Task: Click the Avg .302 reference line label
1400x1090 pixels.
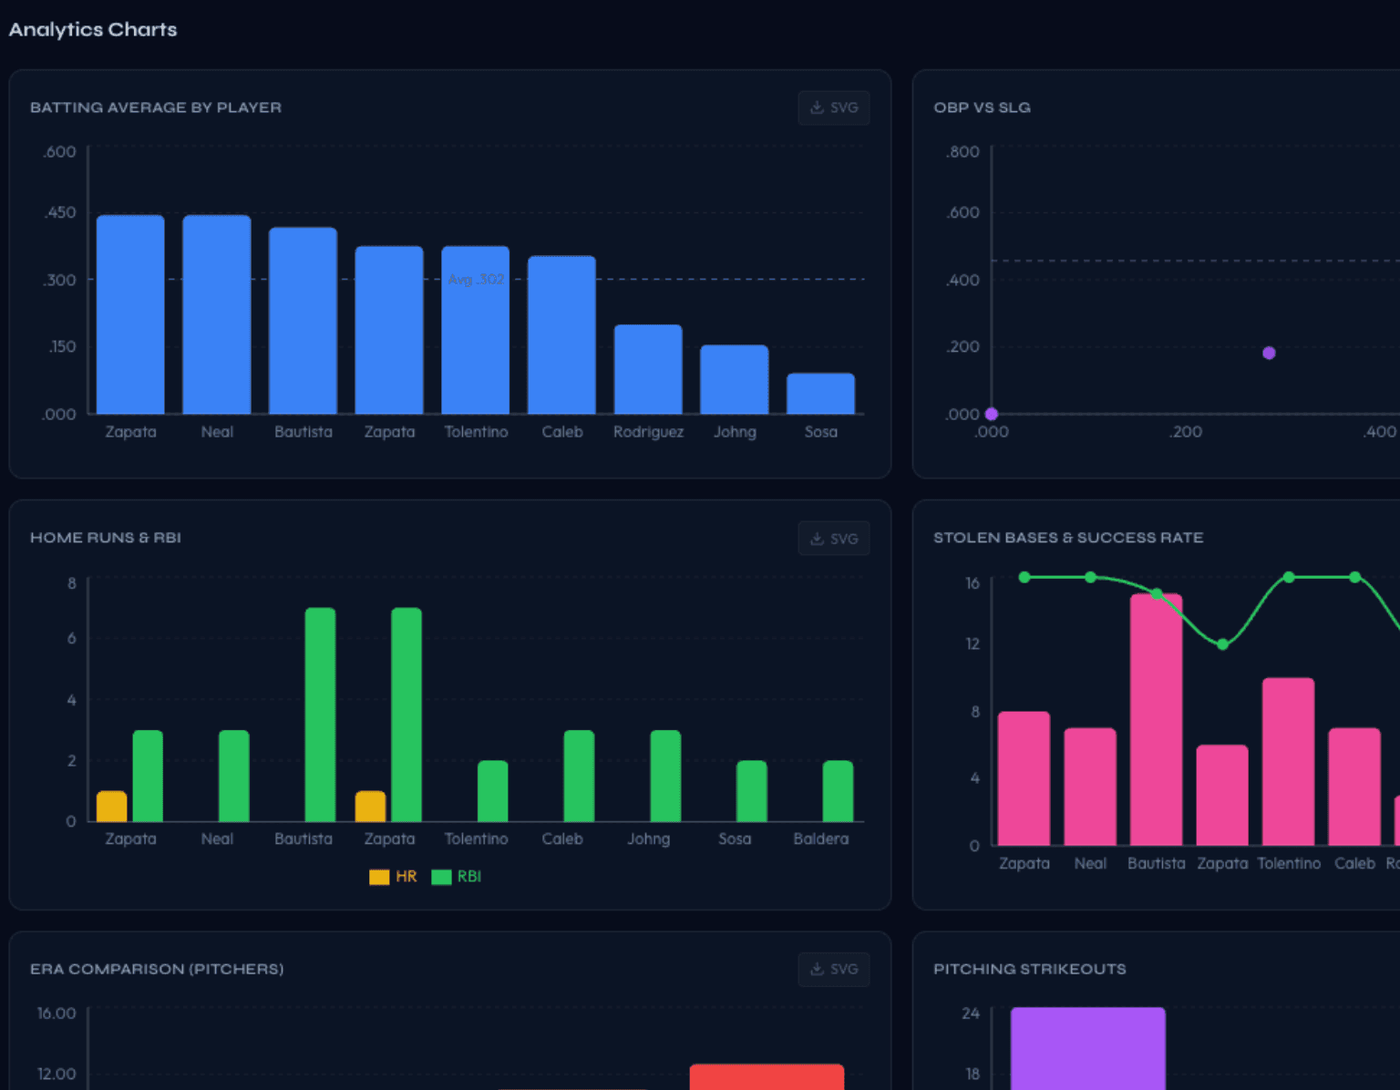Action: [x=476, y=279]
